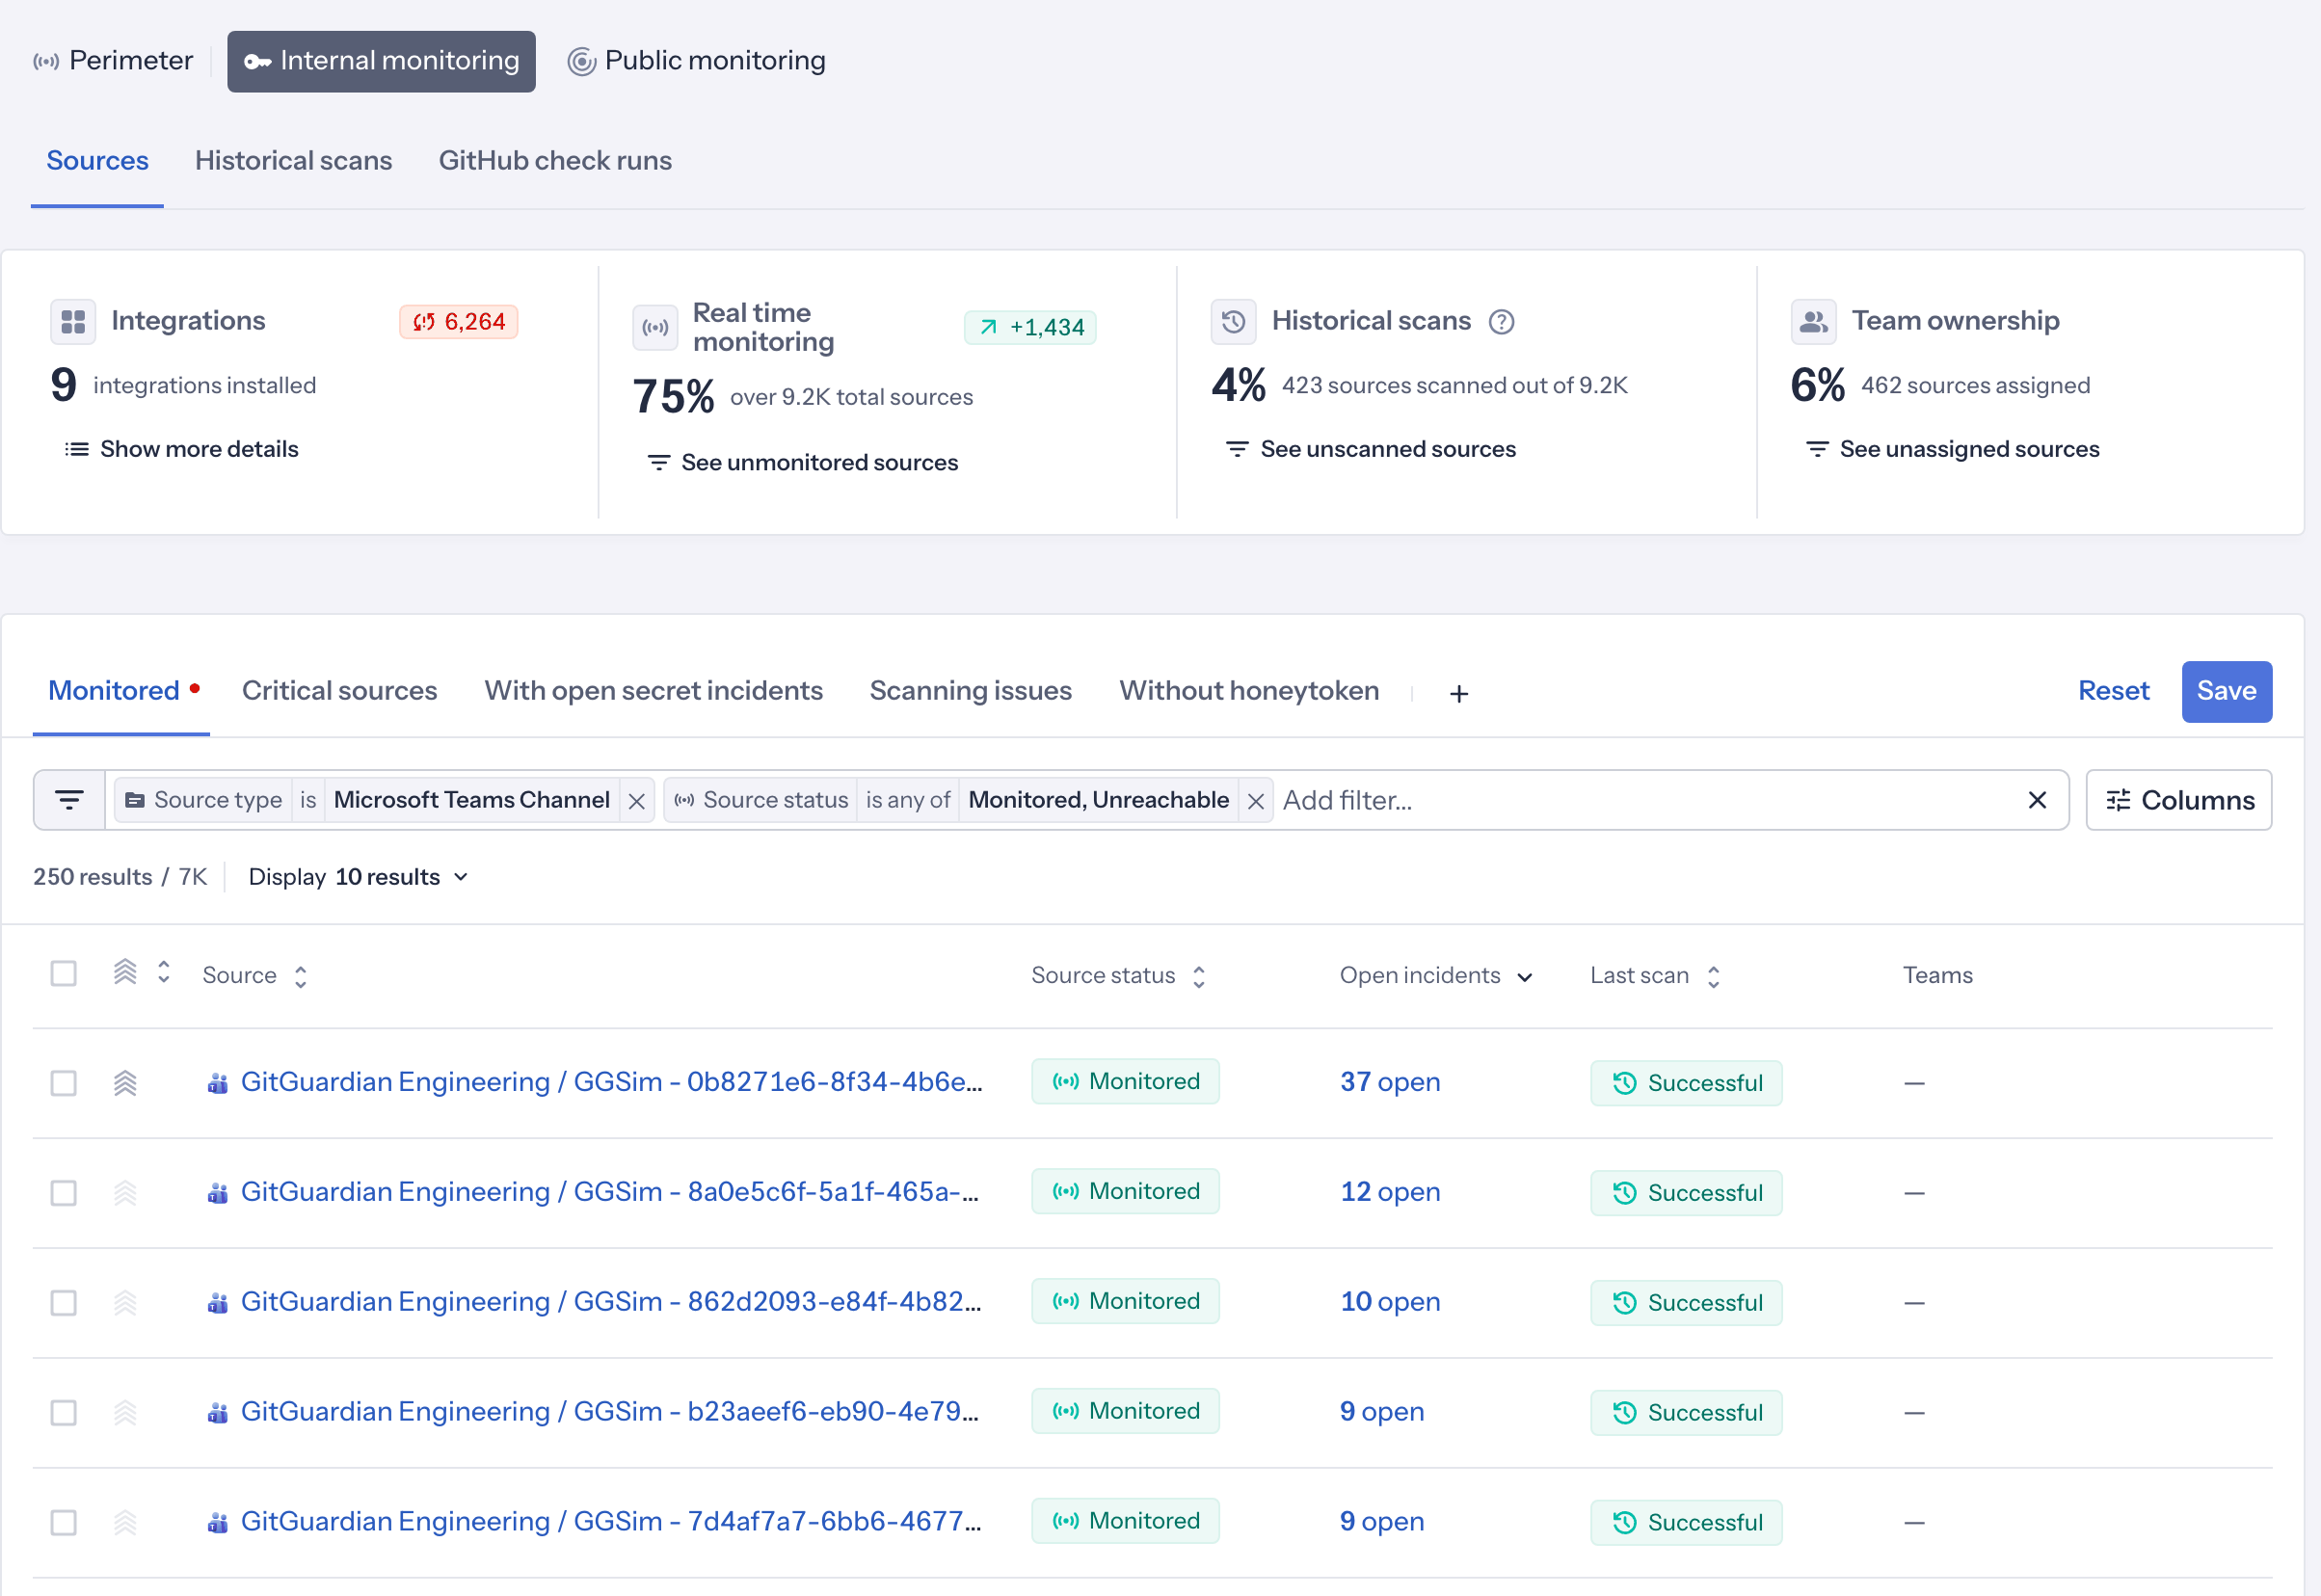This screenshot has height=1596, width=2321.
Task: Select the Critical sources view tab
Action: (x=339, y=691)
